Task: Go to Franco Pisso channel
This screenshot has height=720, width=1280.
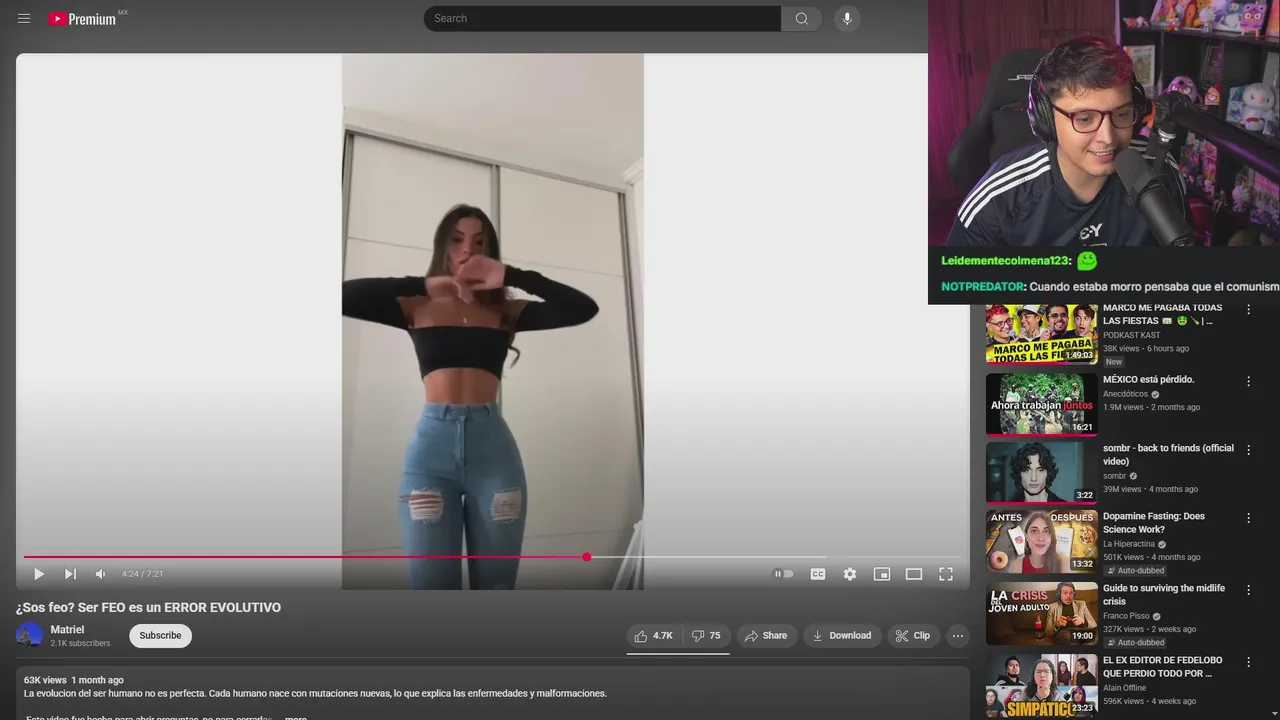Action: click(1126, 616)
